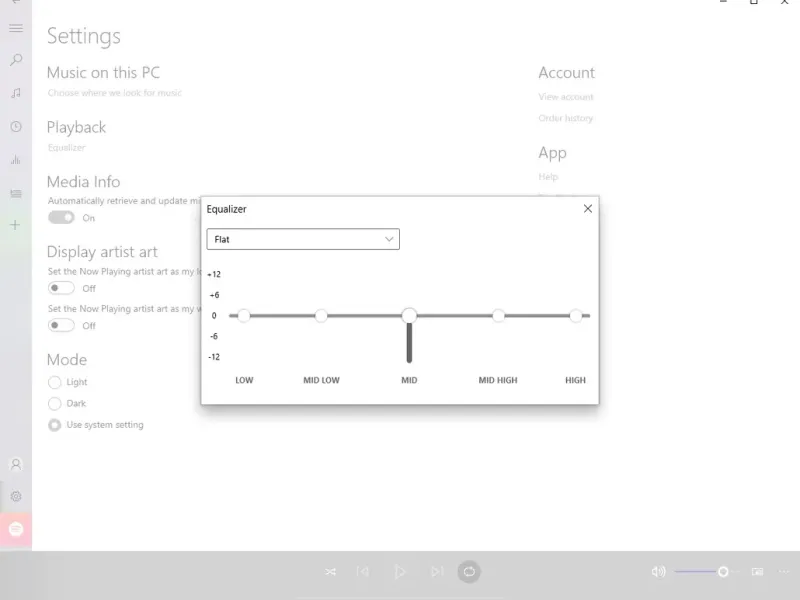Viewport: 800px width, 600px height.
Task: Click the LOW band slider knob
Action: click(244, 316)
